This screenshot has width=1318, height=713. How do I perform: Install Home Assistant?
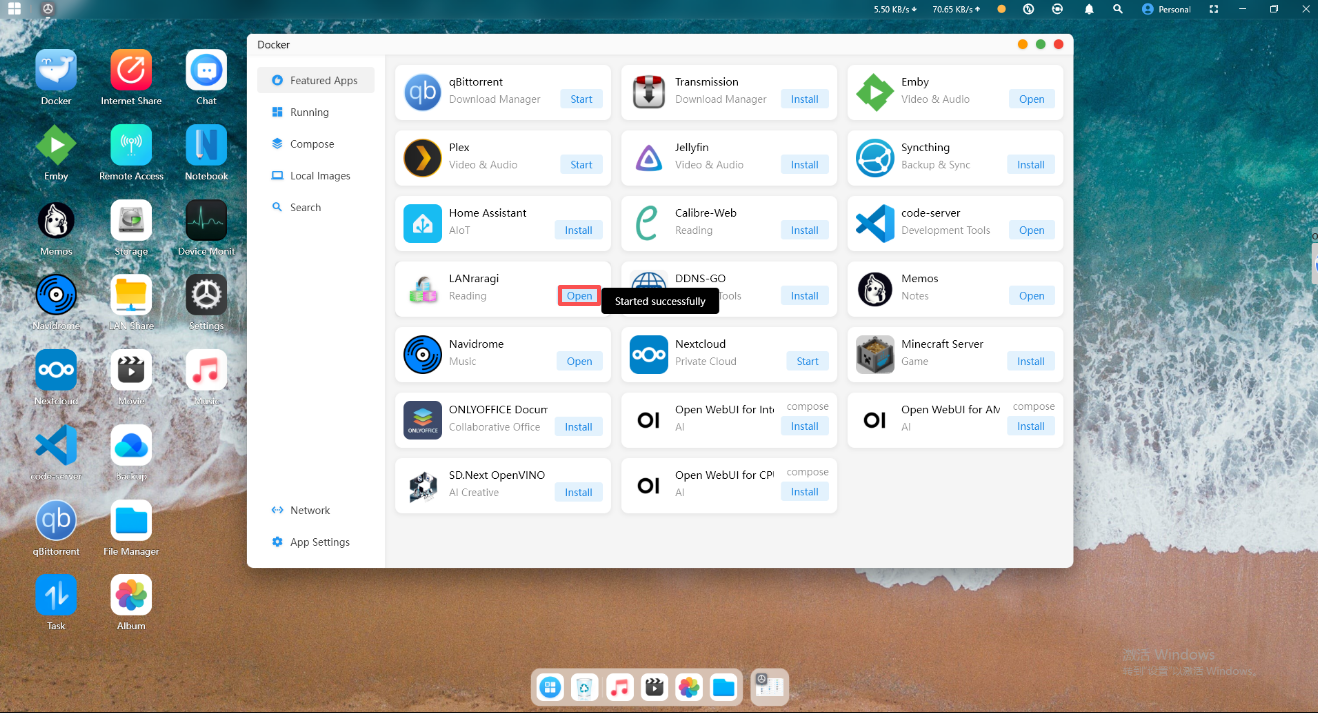tap(579, 230)
